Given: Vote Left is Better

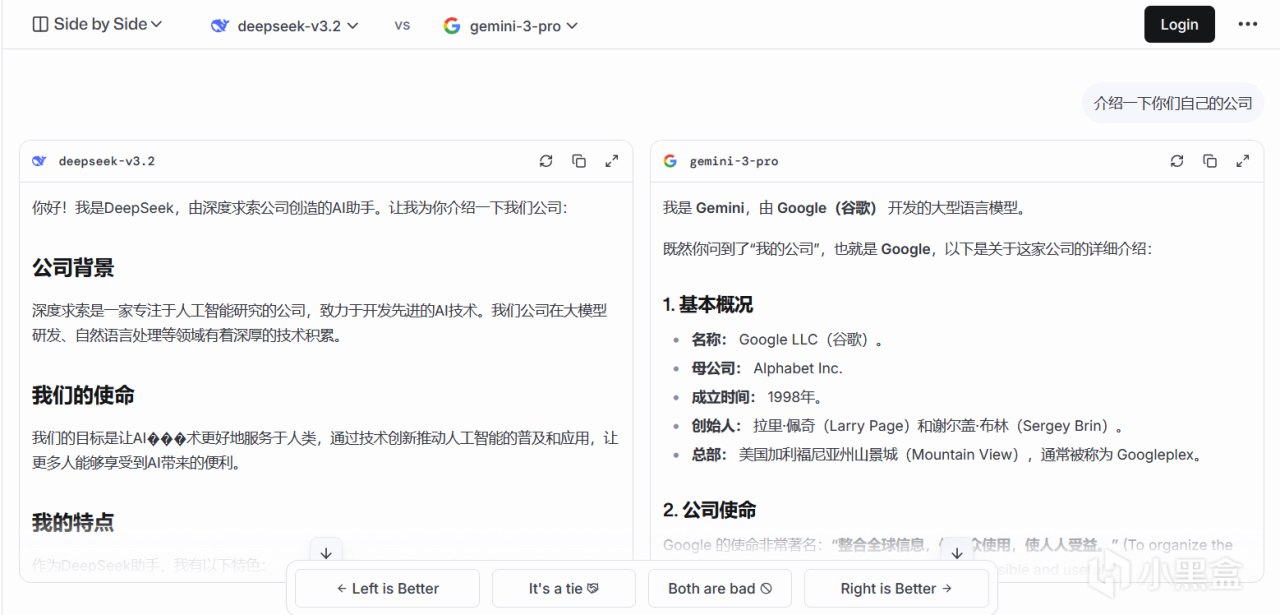Looking at the screenshot, I should point(387,588).
